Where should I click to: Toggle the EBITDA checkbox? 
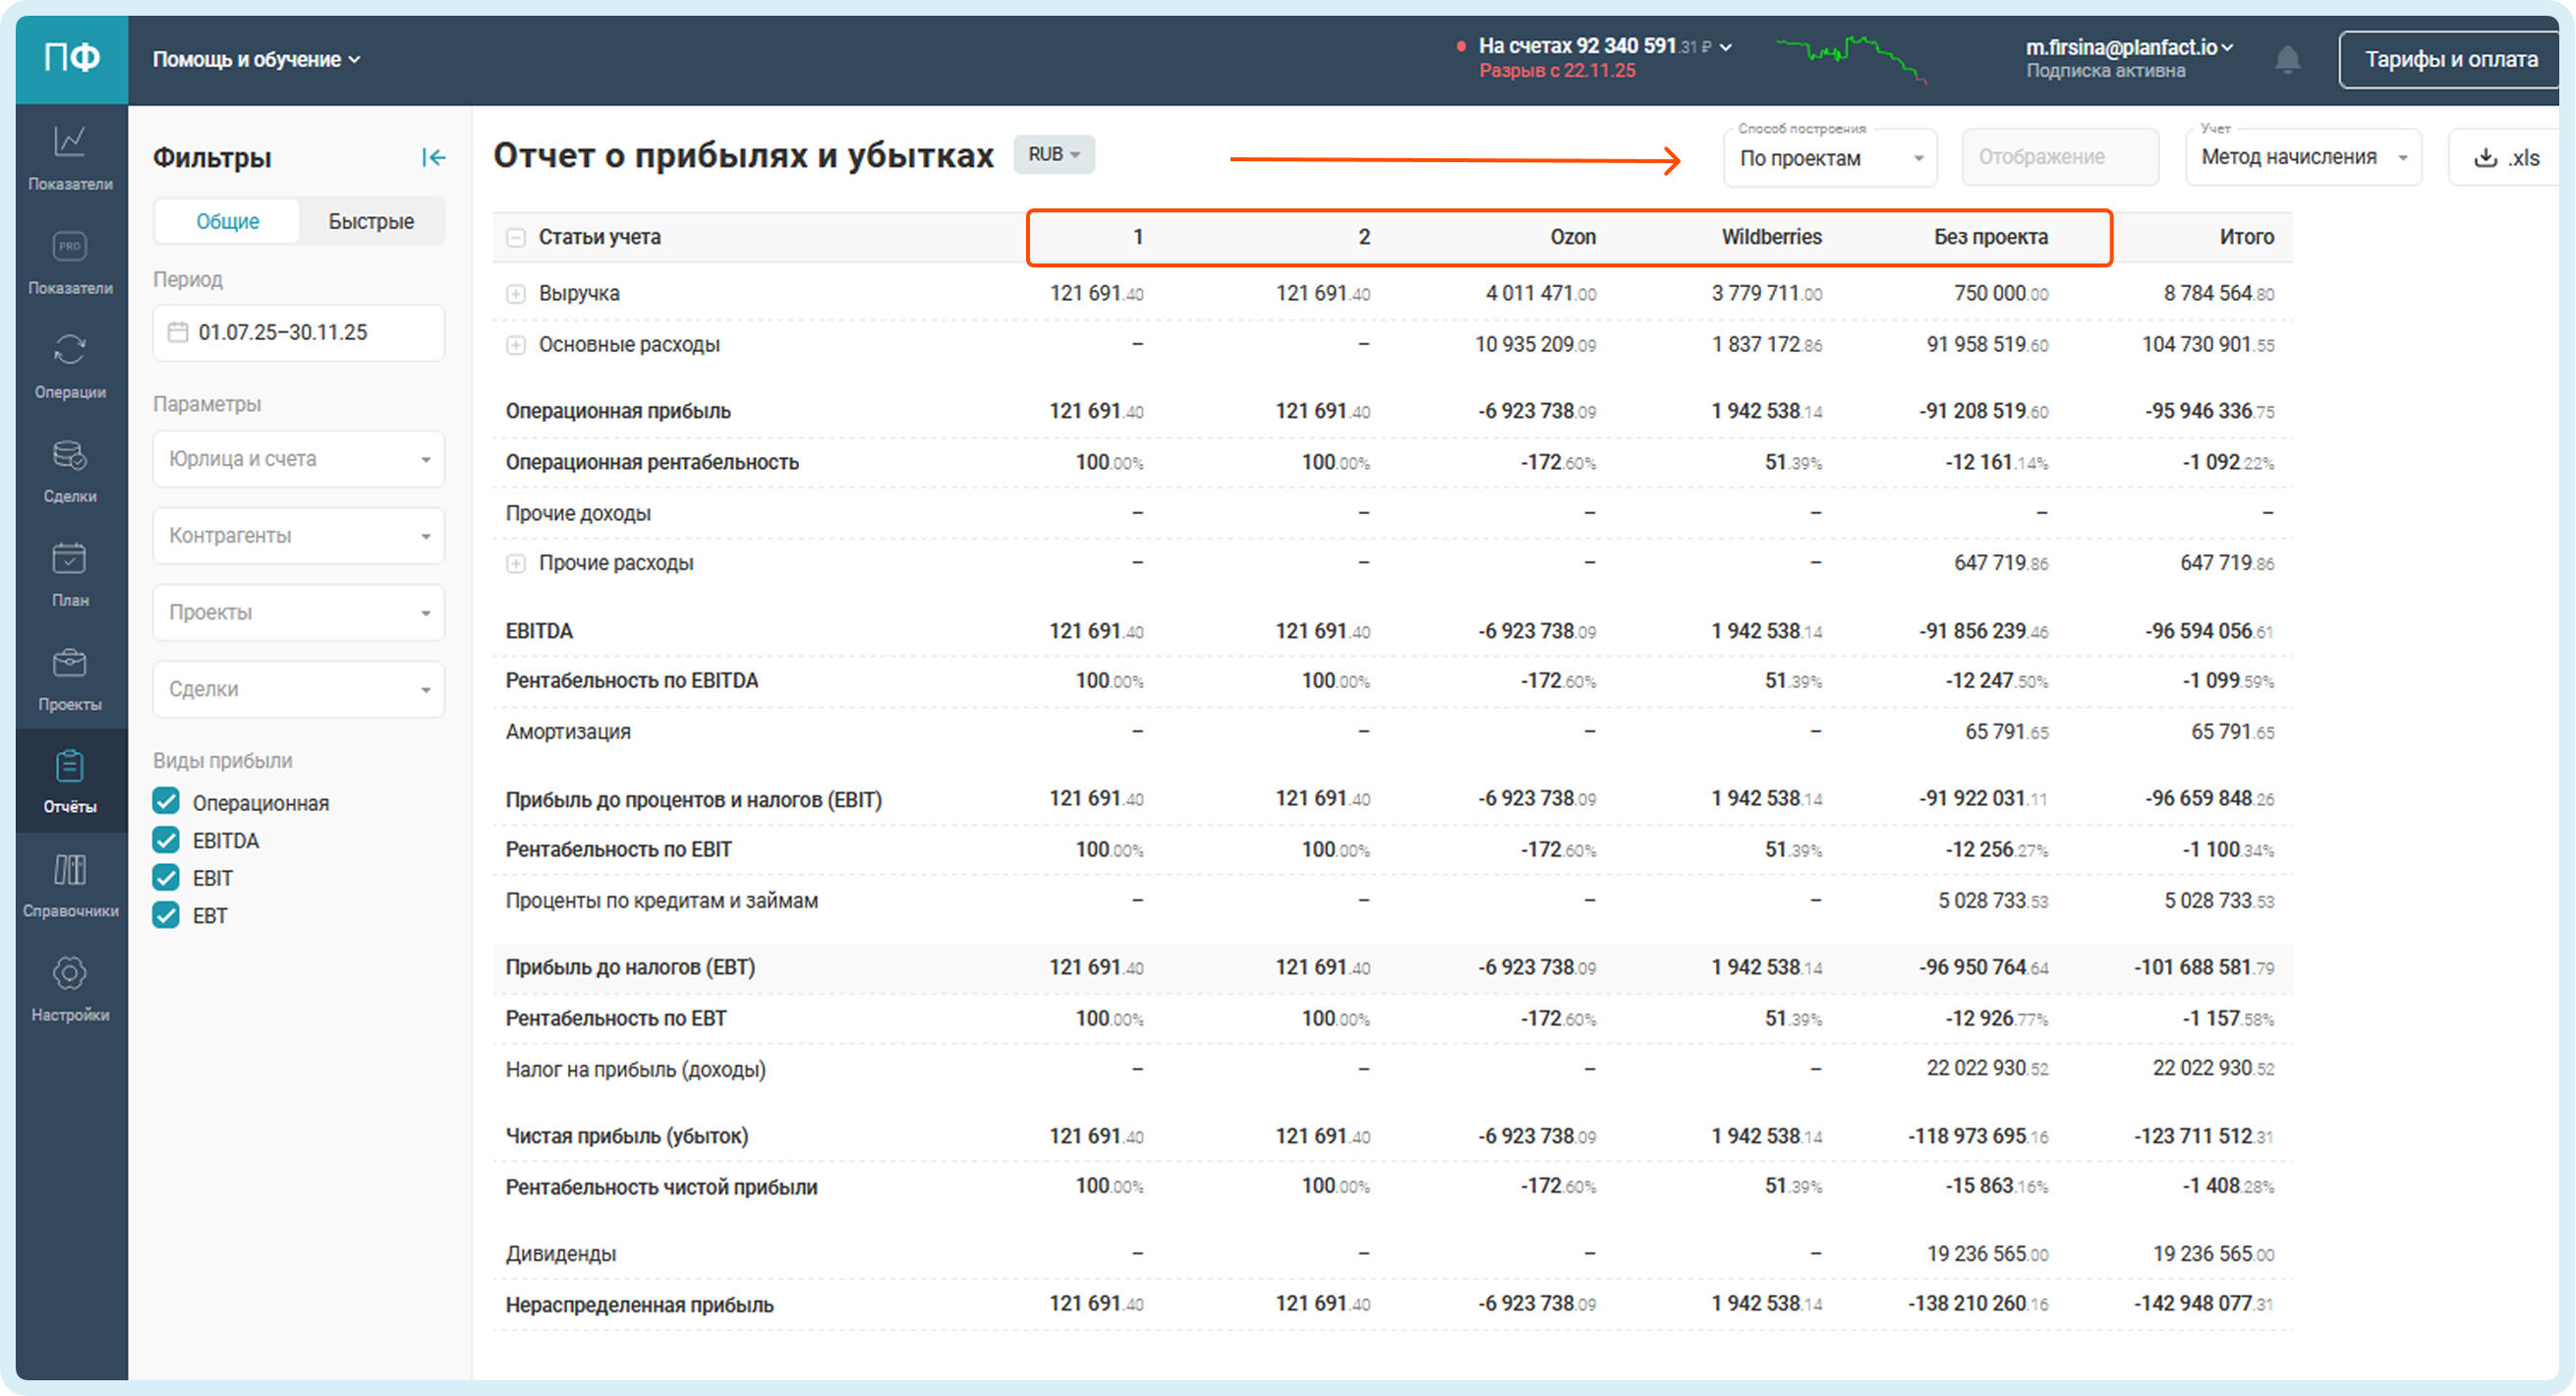[166, 840]
